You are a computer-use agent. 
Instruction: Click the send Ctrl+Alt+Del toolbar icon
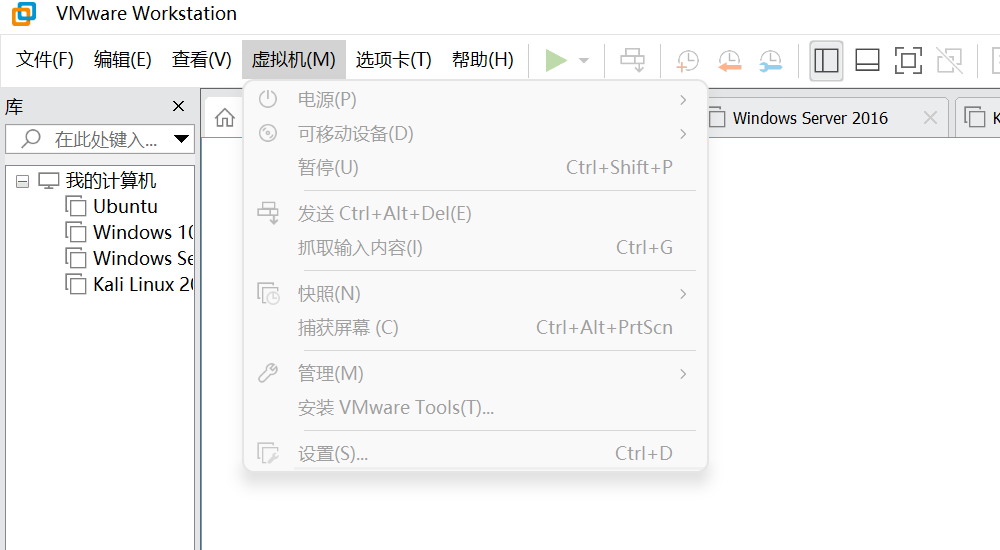click(633, 60)
